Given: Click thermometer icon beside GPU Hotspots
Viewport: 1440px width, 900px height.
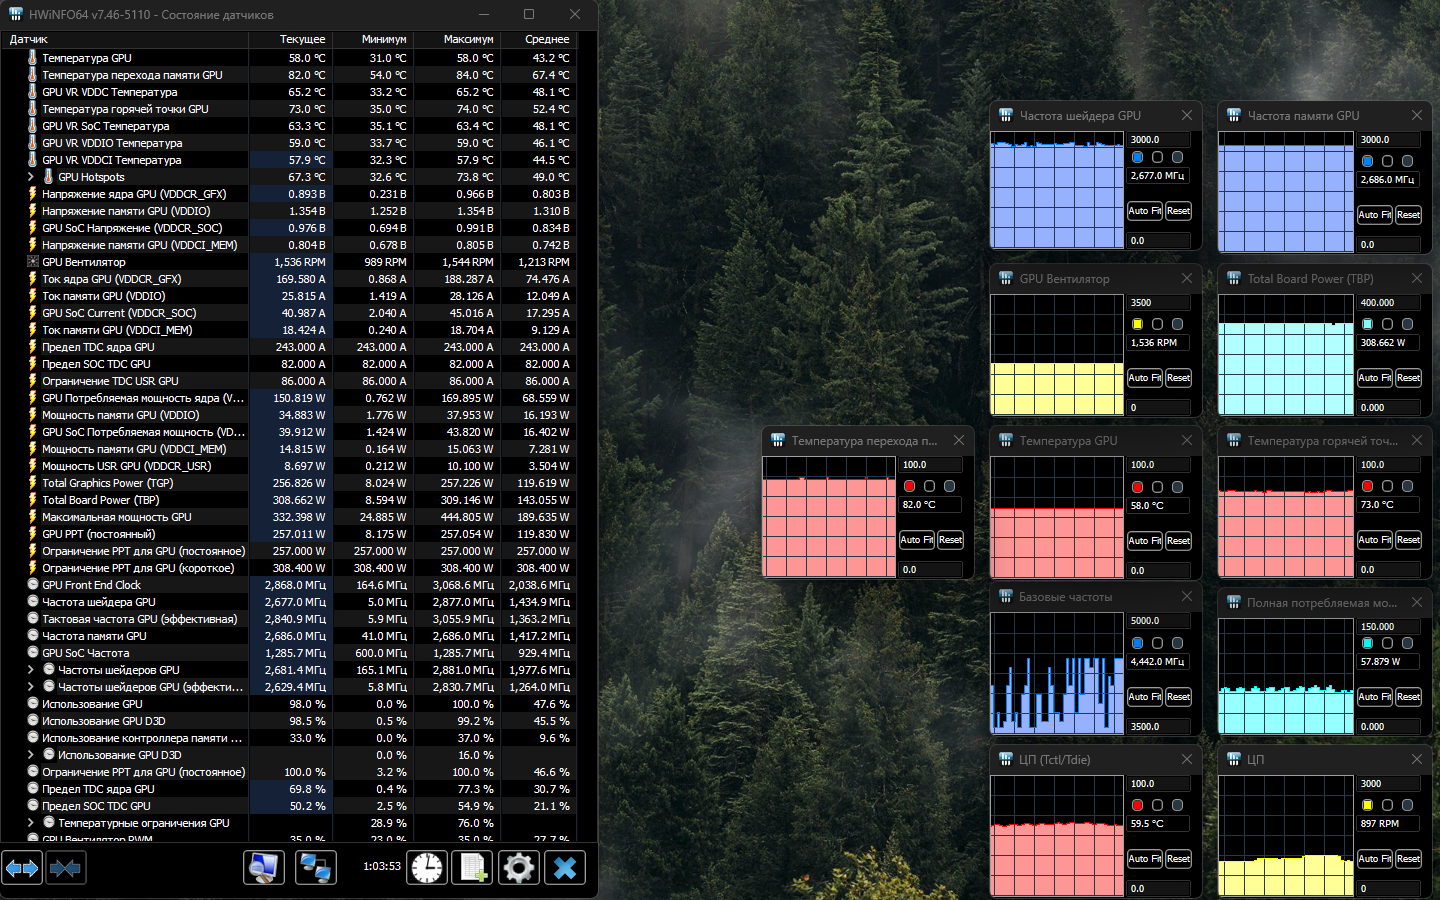Looking at the screenshot, I should point(49,177).
